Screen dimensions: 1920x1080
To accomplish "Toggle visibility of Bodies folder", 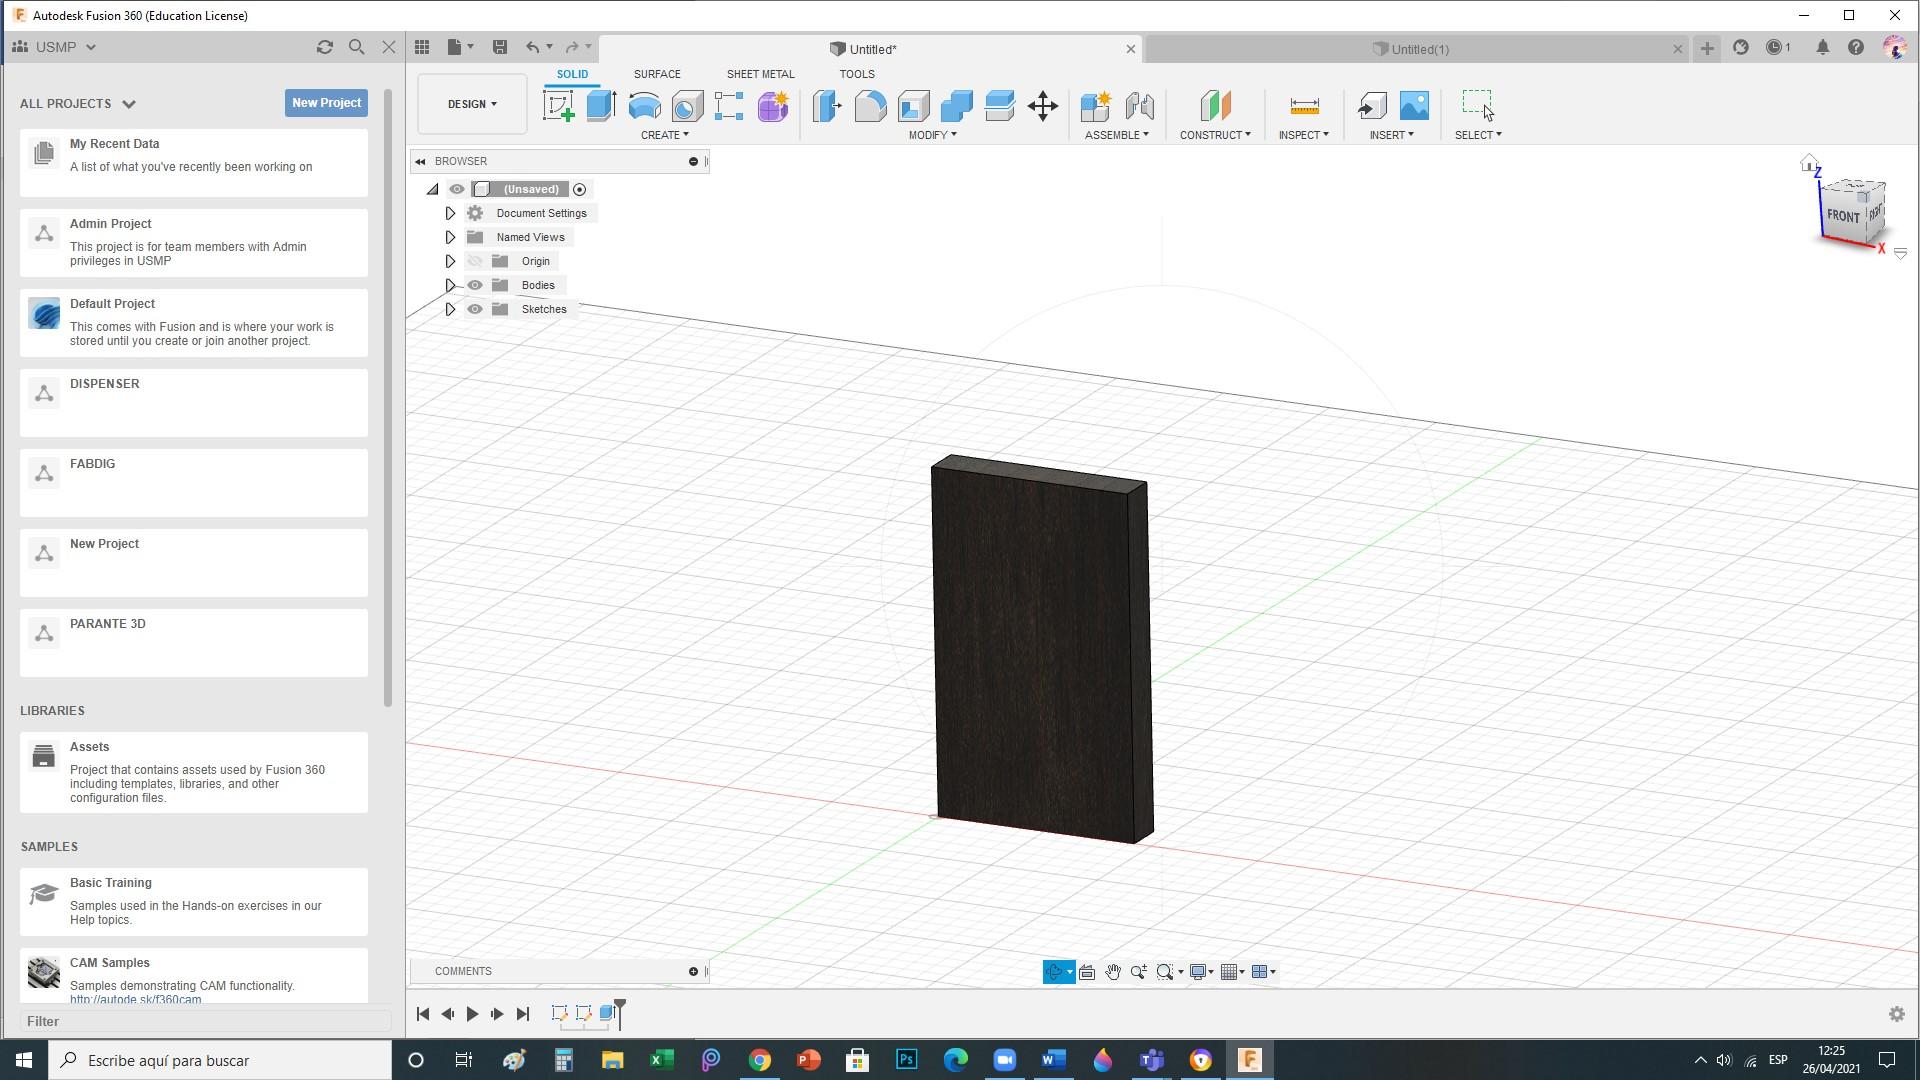I will tap(475, 285).
